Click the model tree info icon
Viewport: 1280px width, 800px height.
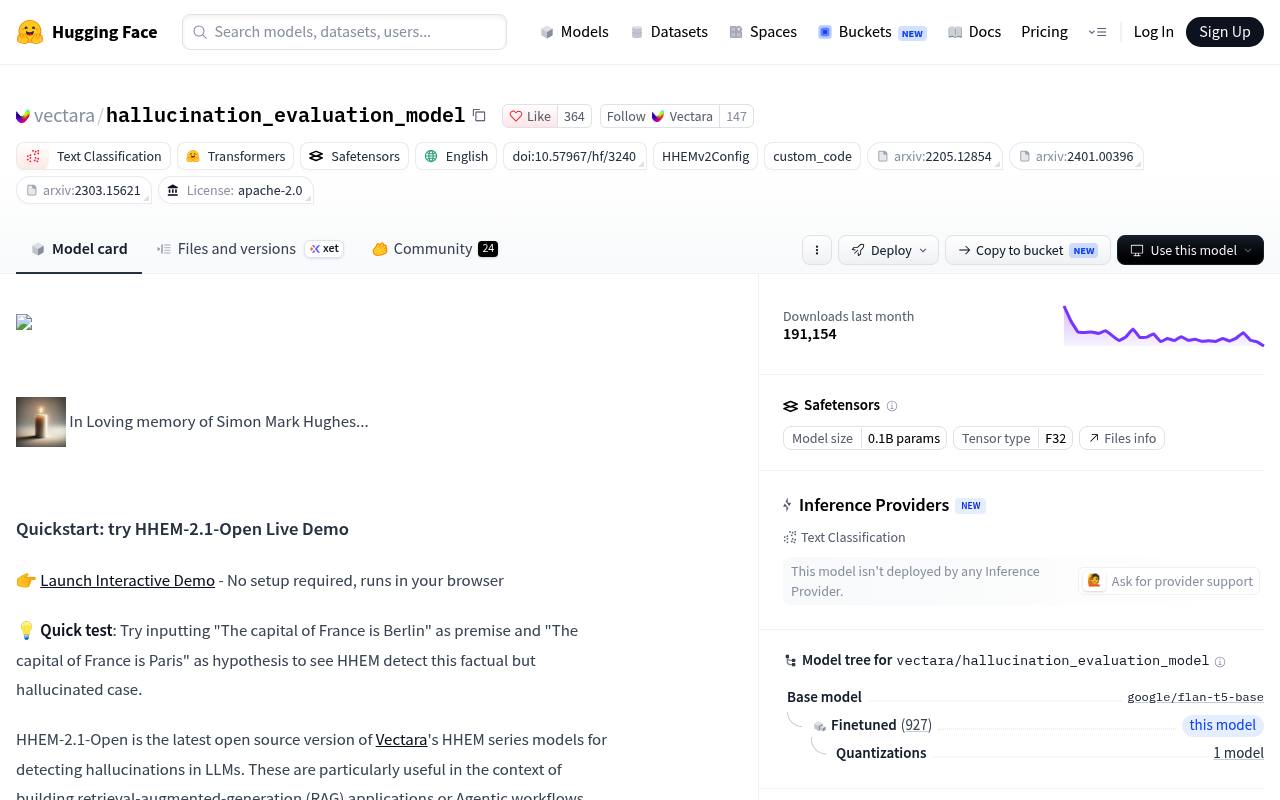tap(1220, 661)
